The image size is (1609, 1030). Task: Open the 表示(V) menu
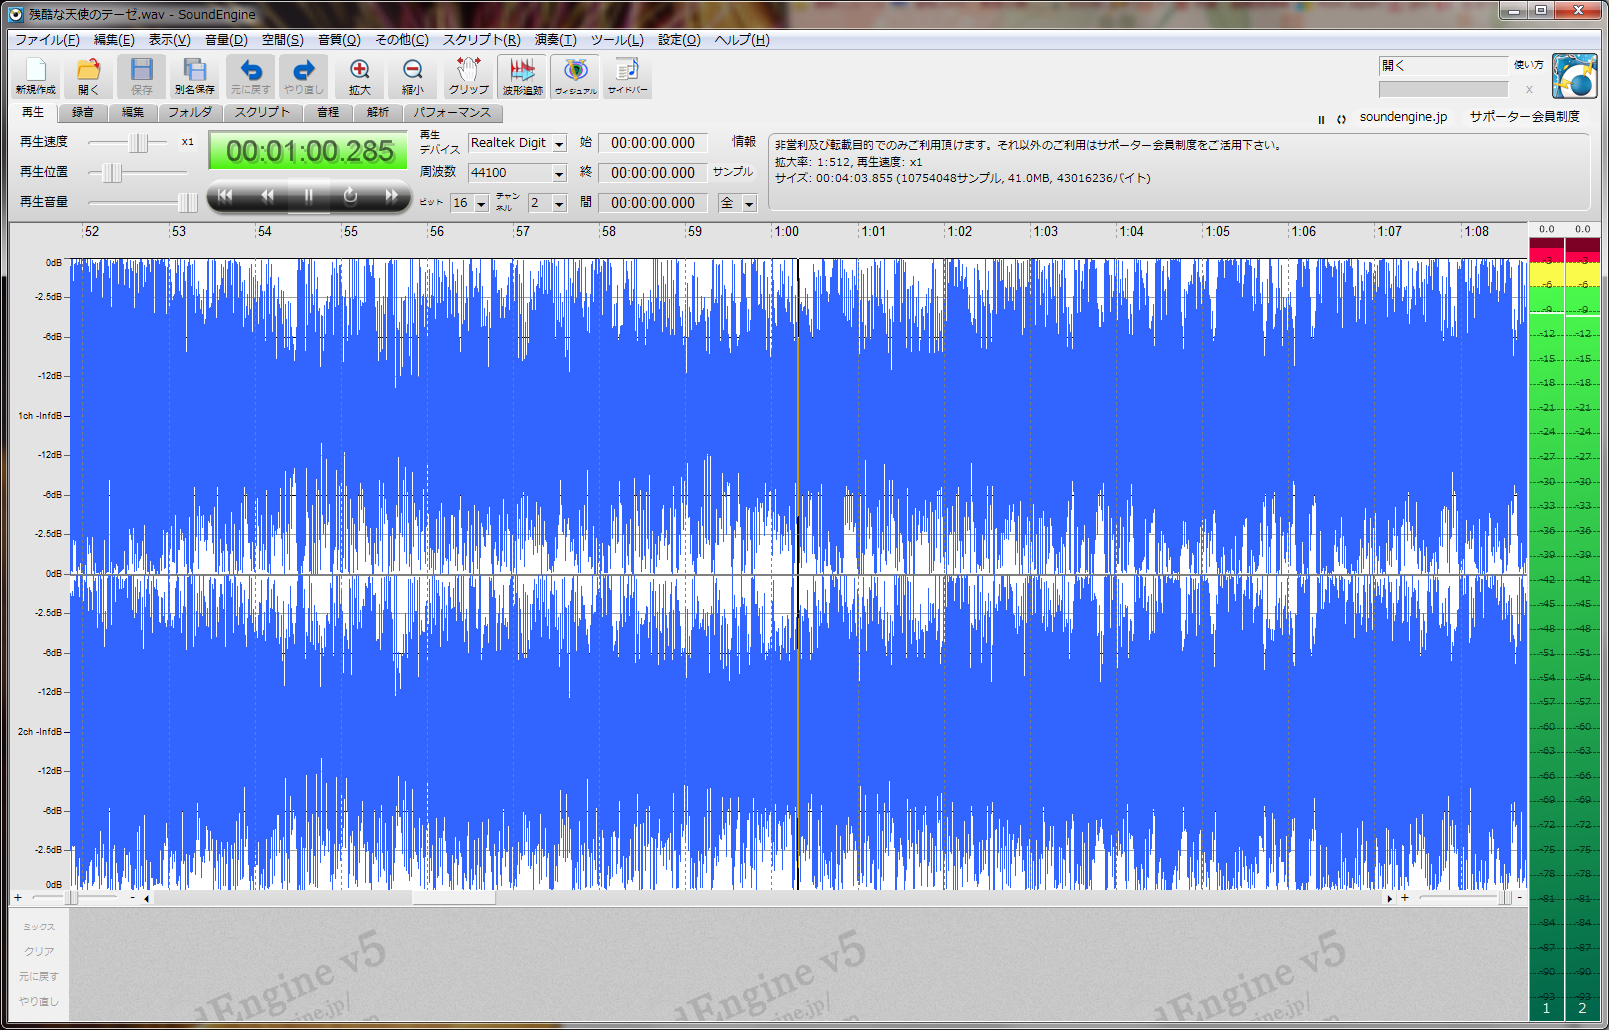pyautogui.click(x=169, y=40)
